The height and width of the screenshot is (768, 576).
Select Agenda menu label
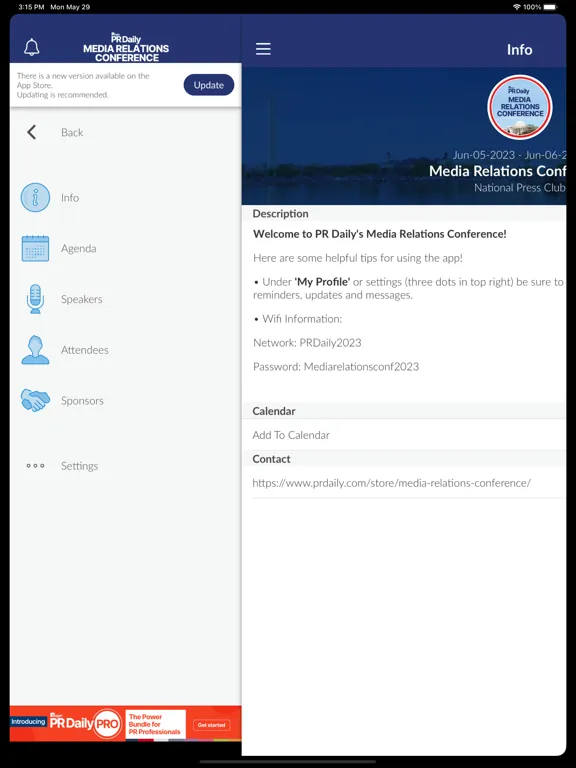(x=78, y=248)
